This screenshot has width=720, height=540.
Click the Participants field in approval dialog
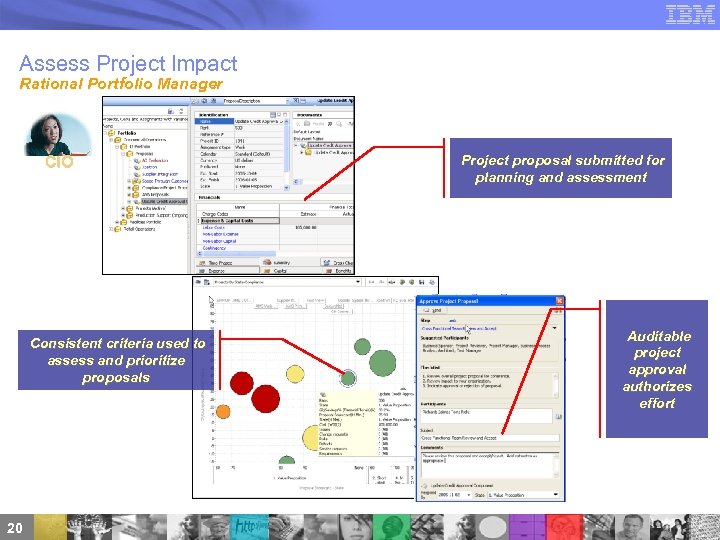click(x=486, y=416)
